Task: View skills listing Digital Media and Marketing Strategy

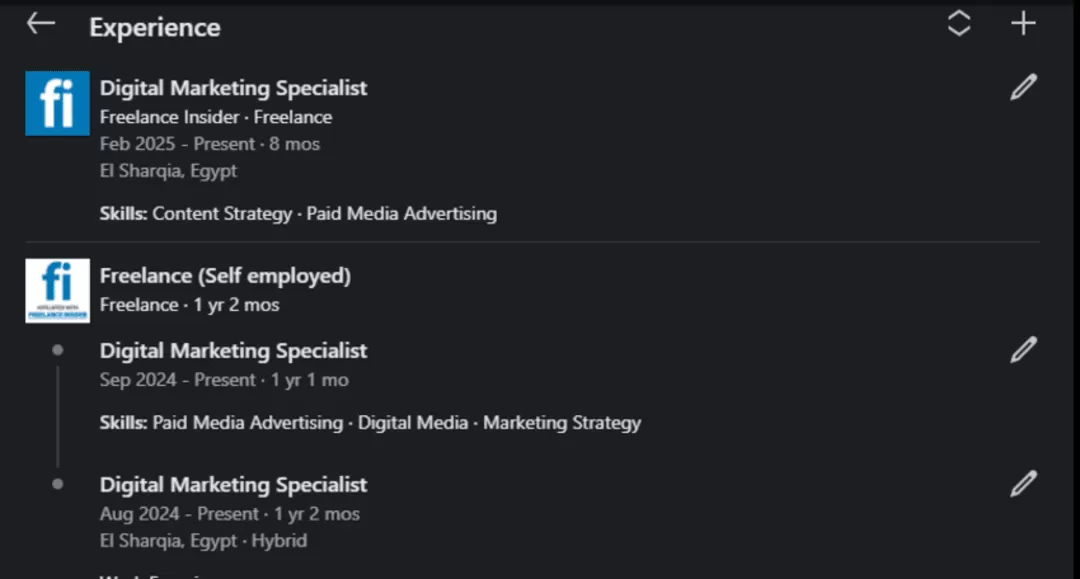Action: pos(370,423)
